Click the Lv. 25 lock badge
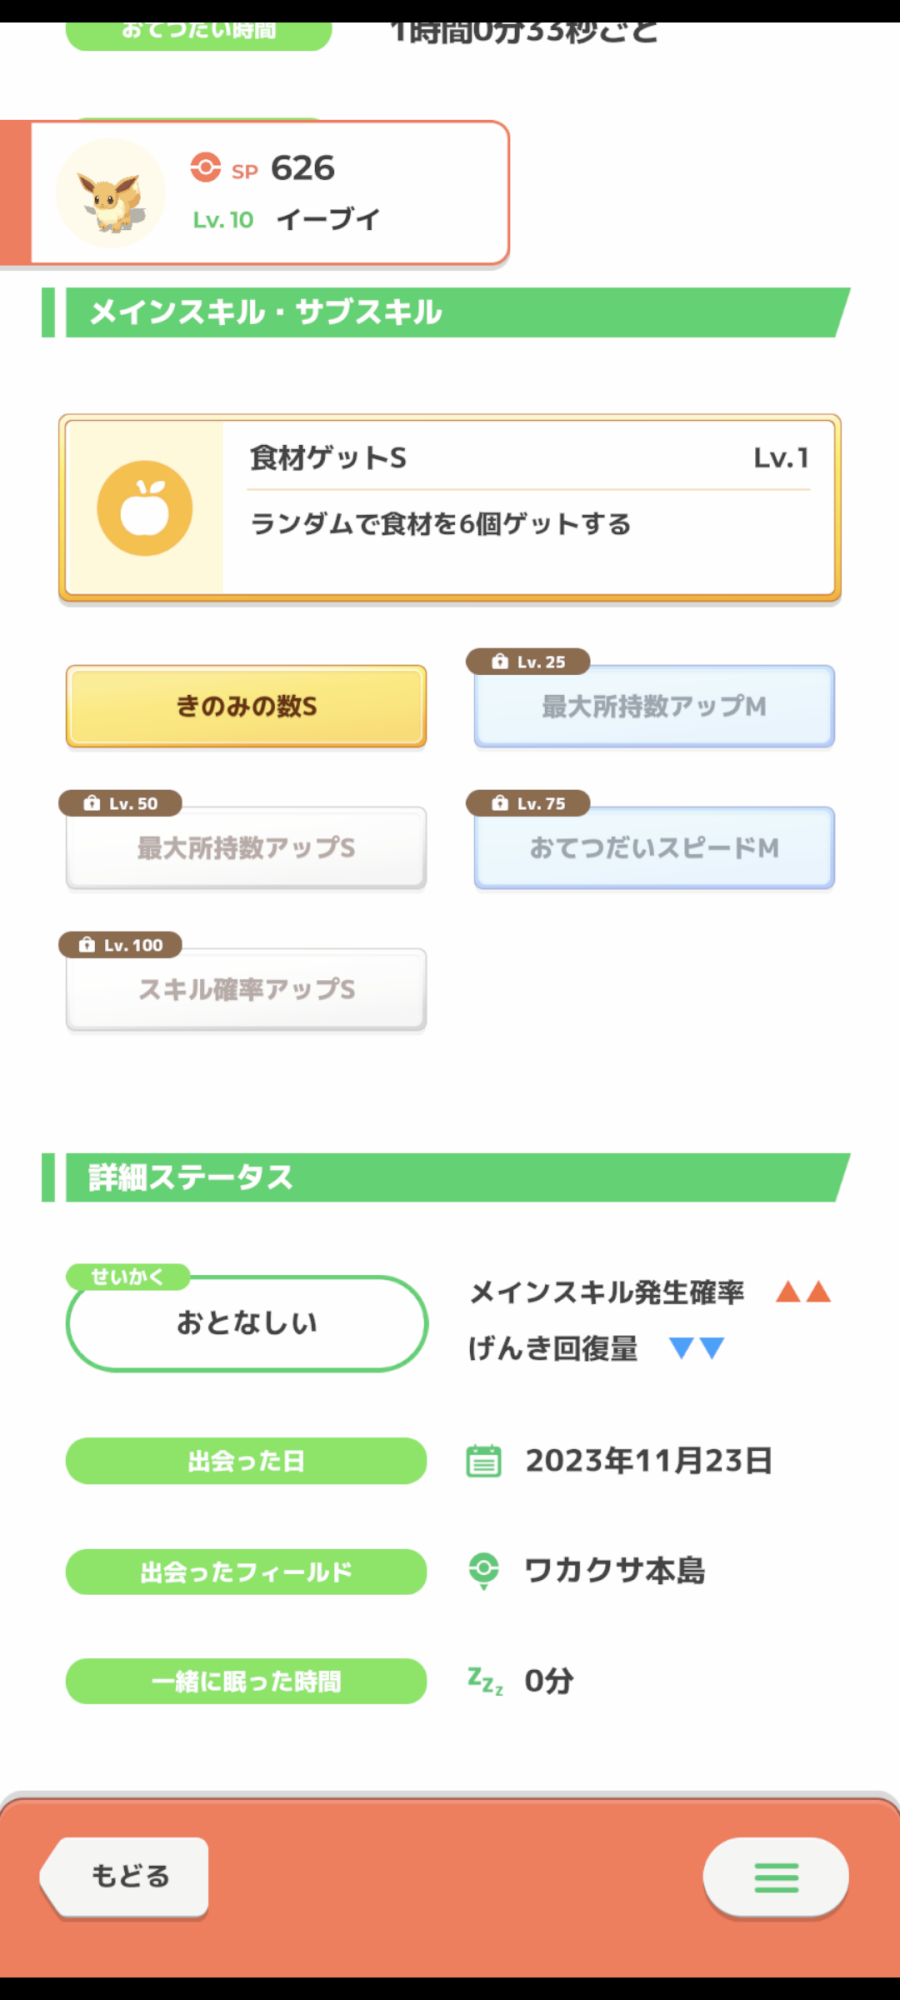The height and width of the screenshot is (2000, 900). [528, 662]
